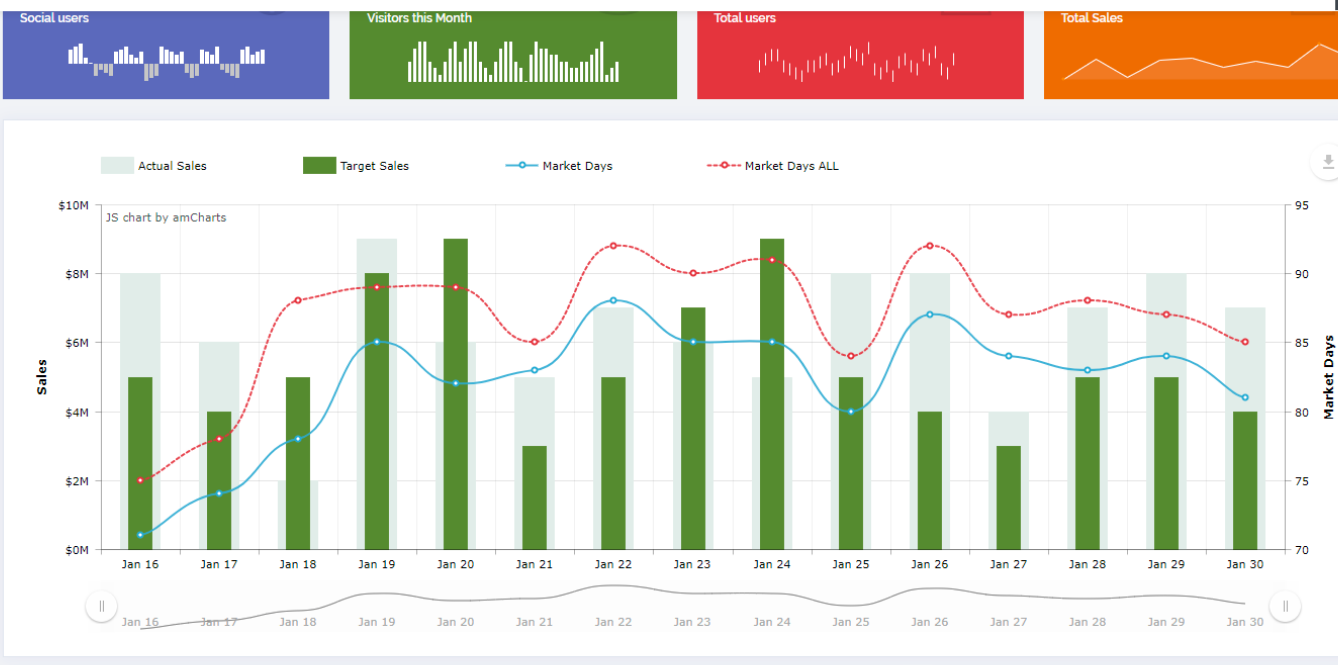Click the Total users candlestick sparkline
Viewport: 1338px width, 665px height.
coord(857,62)
